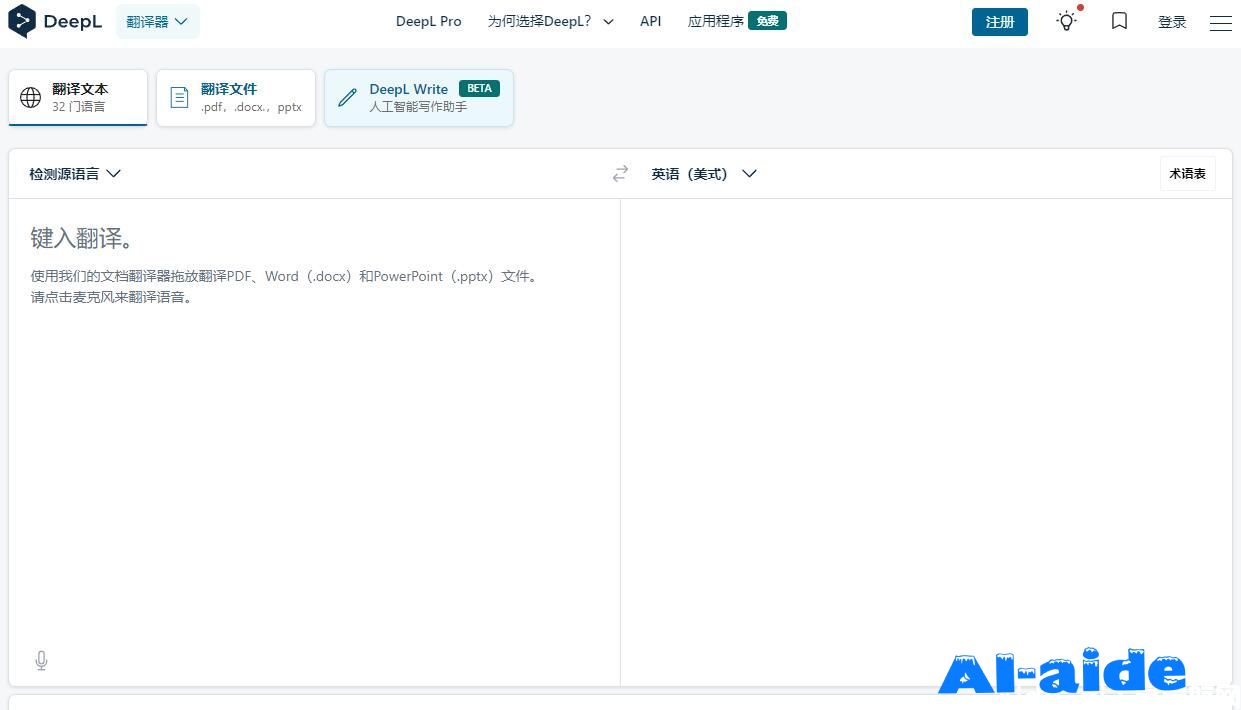Activate the microphone voice input icon
1241x710 pixels.
(41, 660)
